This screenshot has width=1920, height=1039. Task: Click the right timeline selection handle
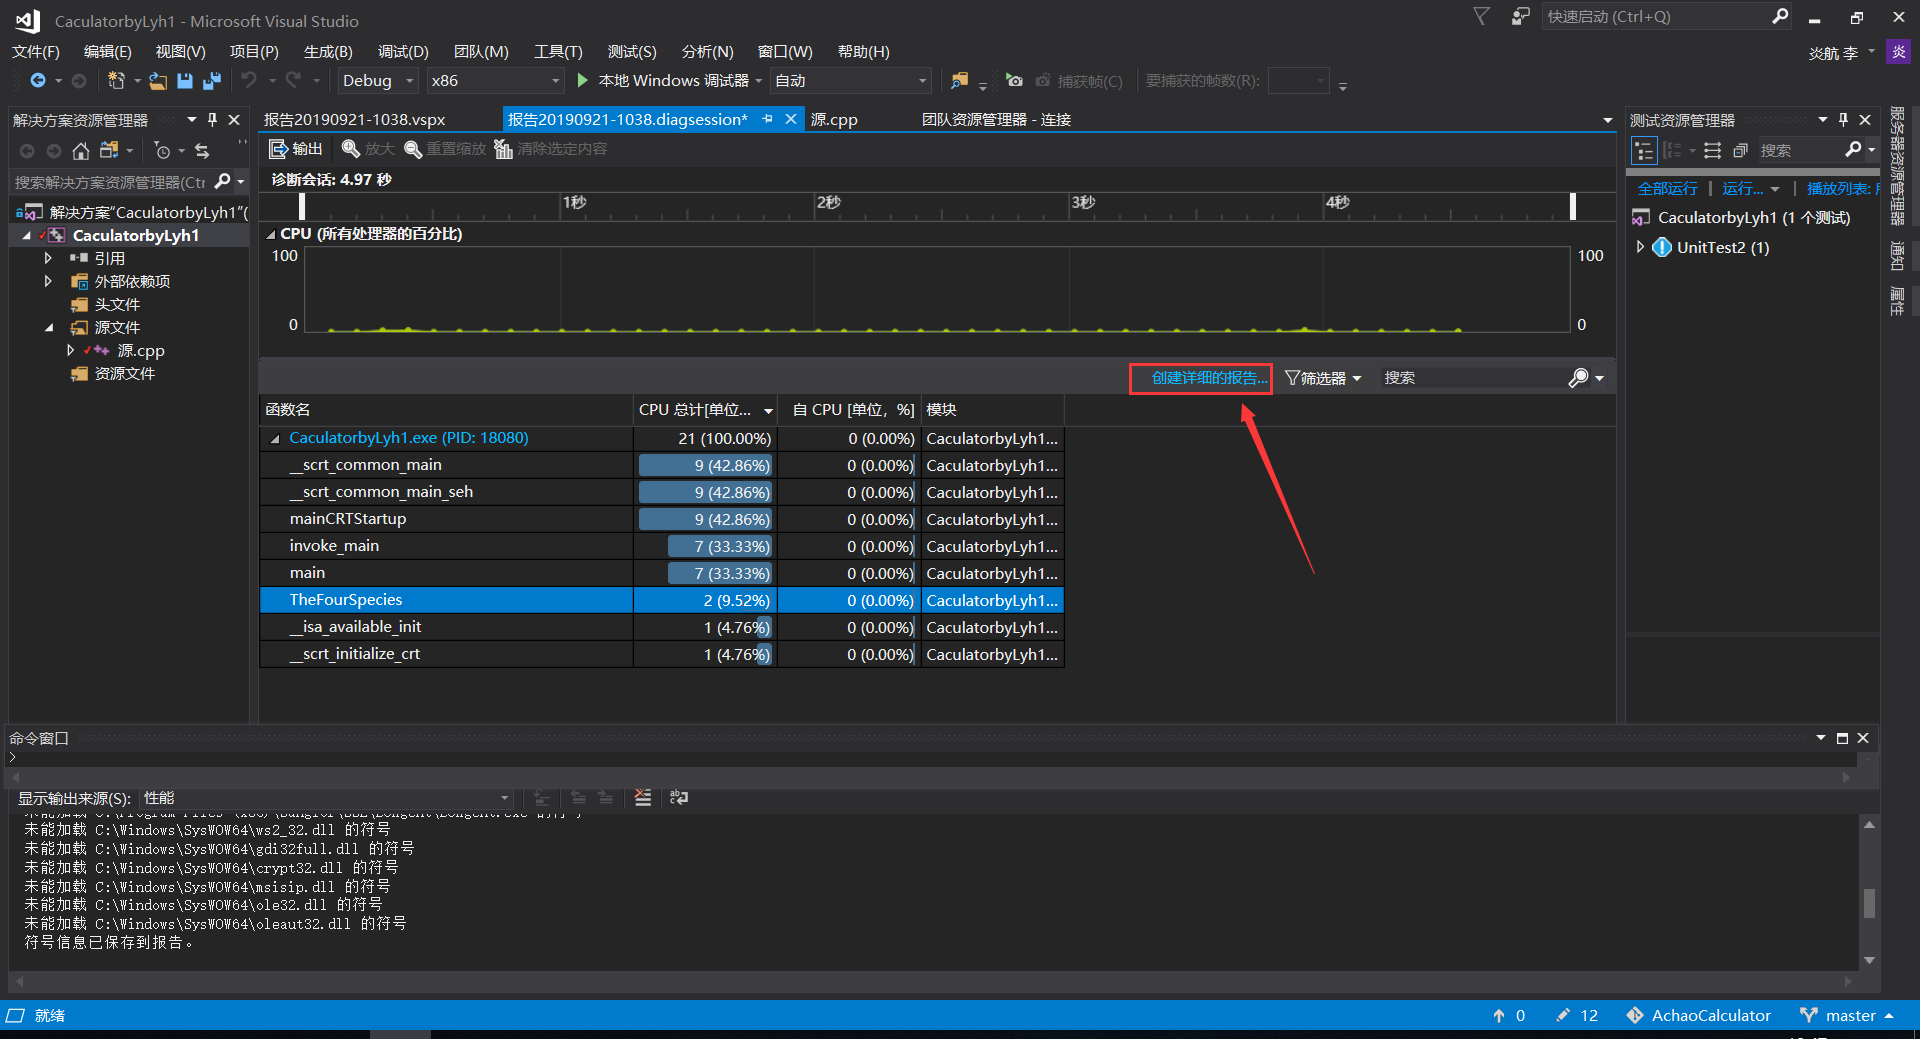point(1573,206)
